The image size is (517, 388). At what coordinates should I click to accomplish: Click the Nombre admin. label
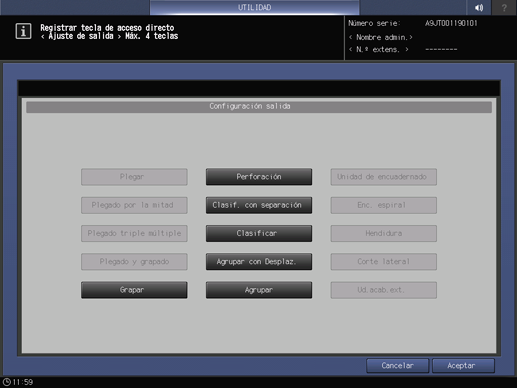pyautogui.click(x=381, y=37)
